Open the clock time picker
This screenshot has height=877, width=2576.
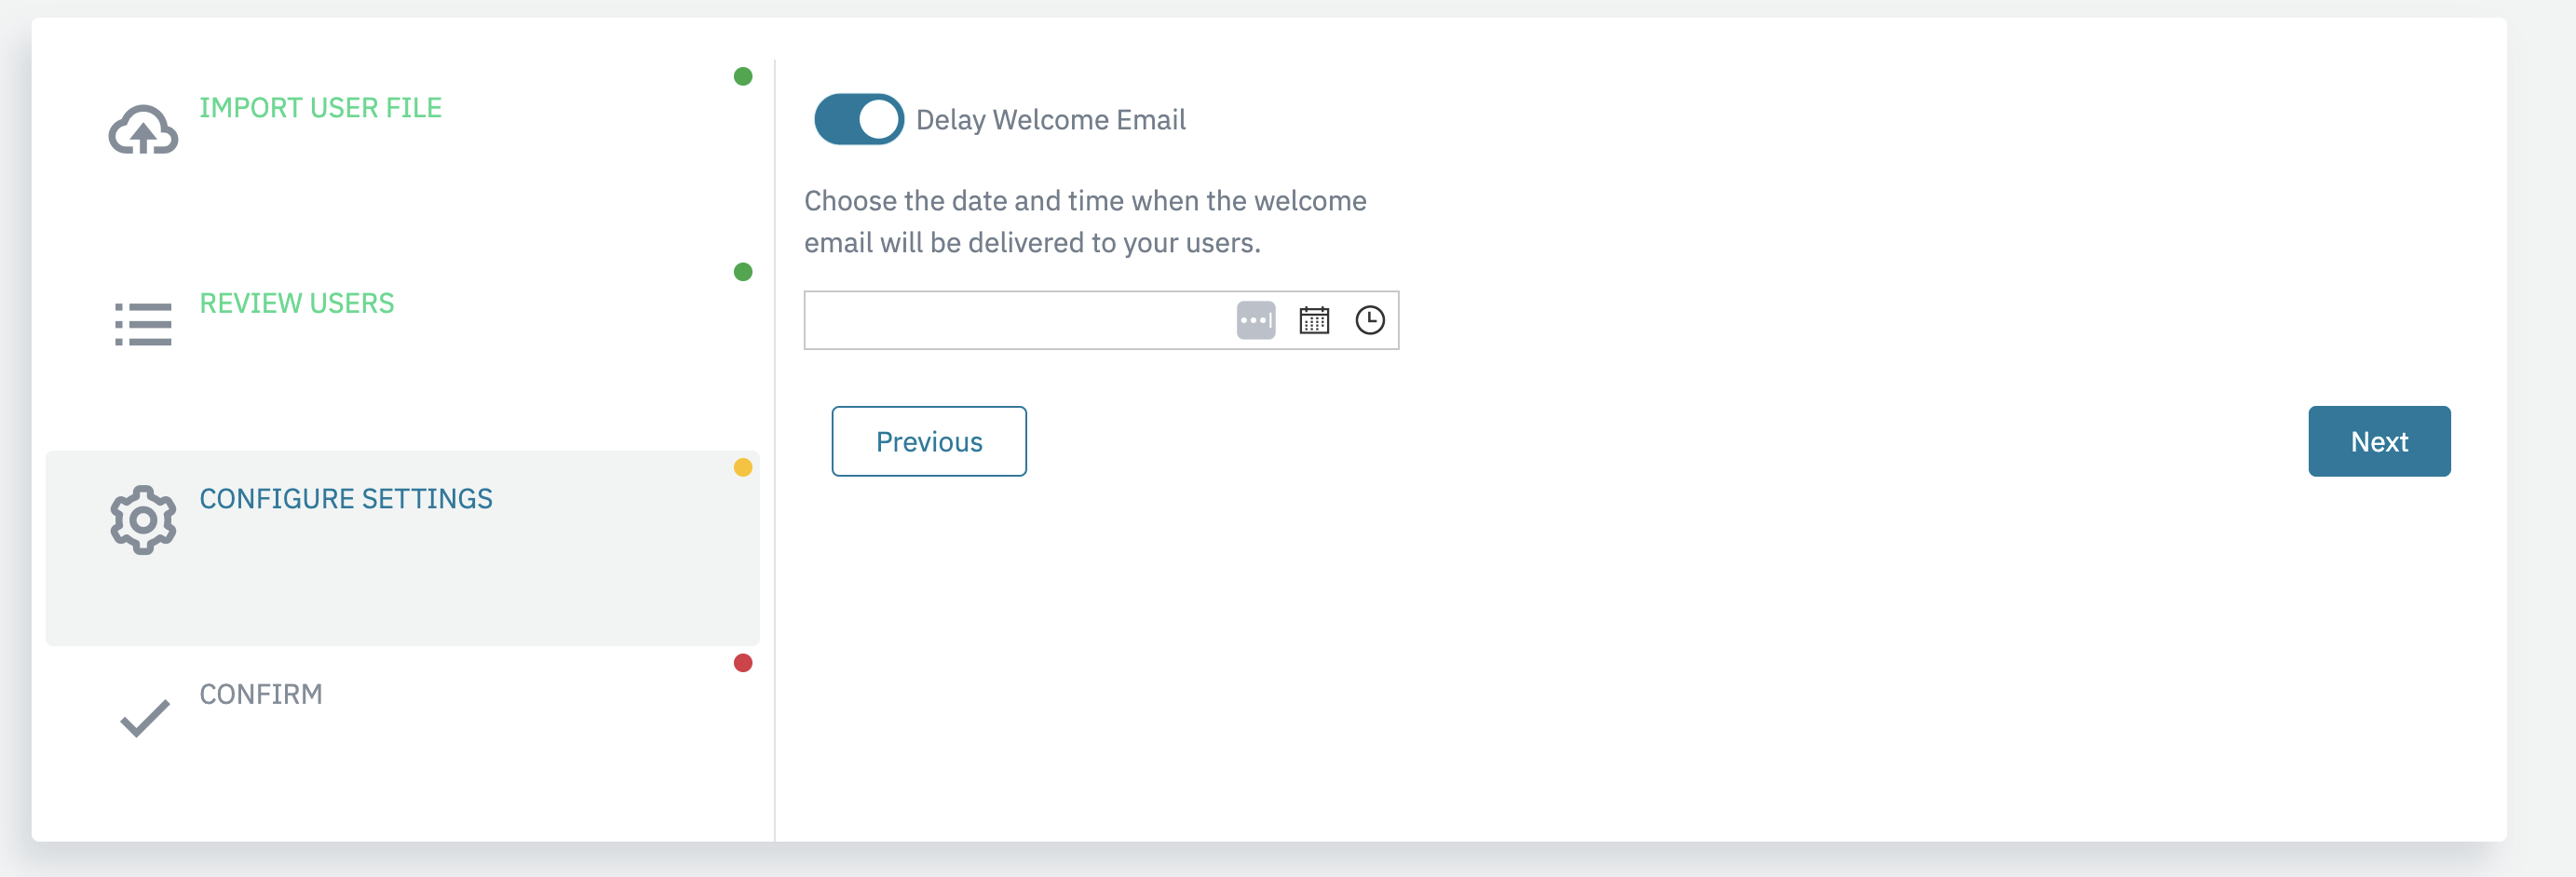click(1370, 320)
